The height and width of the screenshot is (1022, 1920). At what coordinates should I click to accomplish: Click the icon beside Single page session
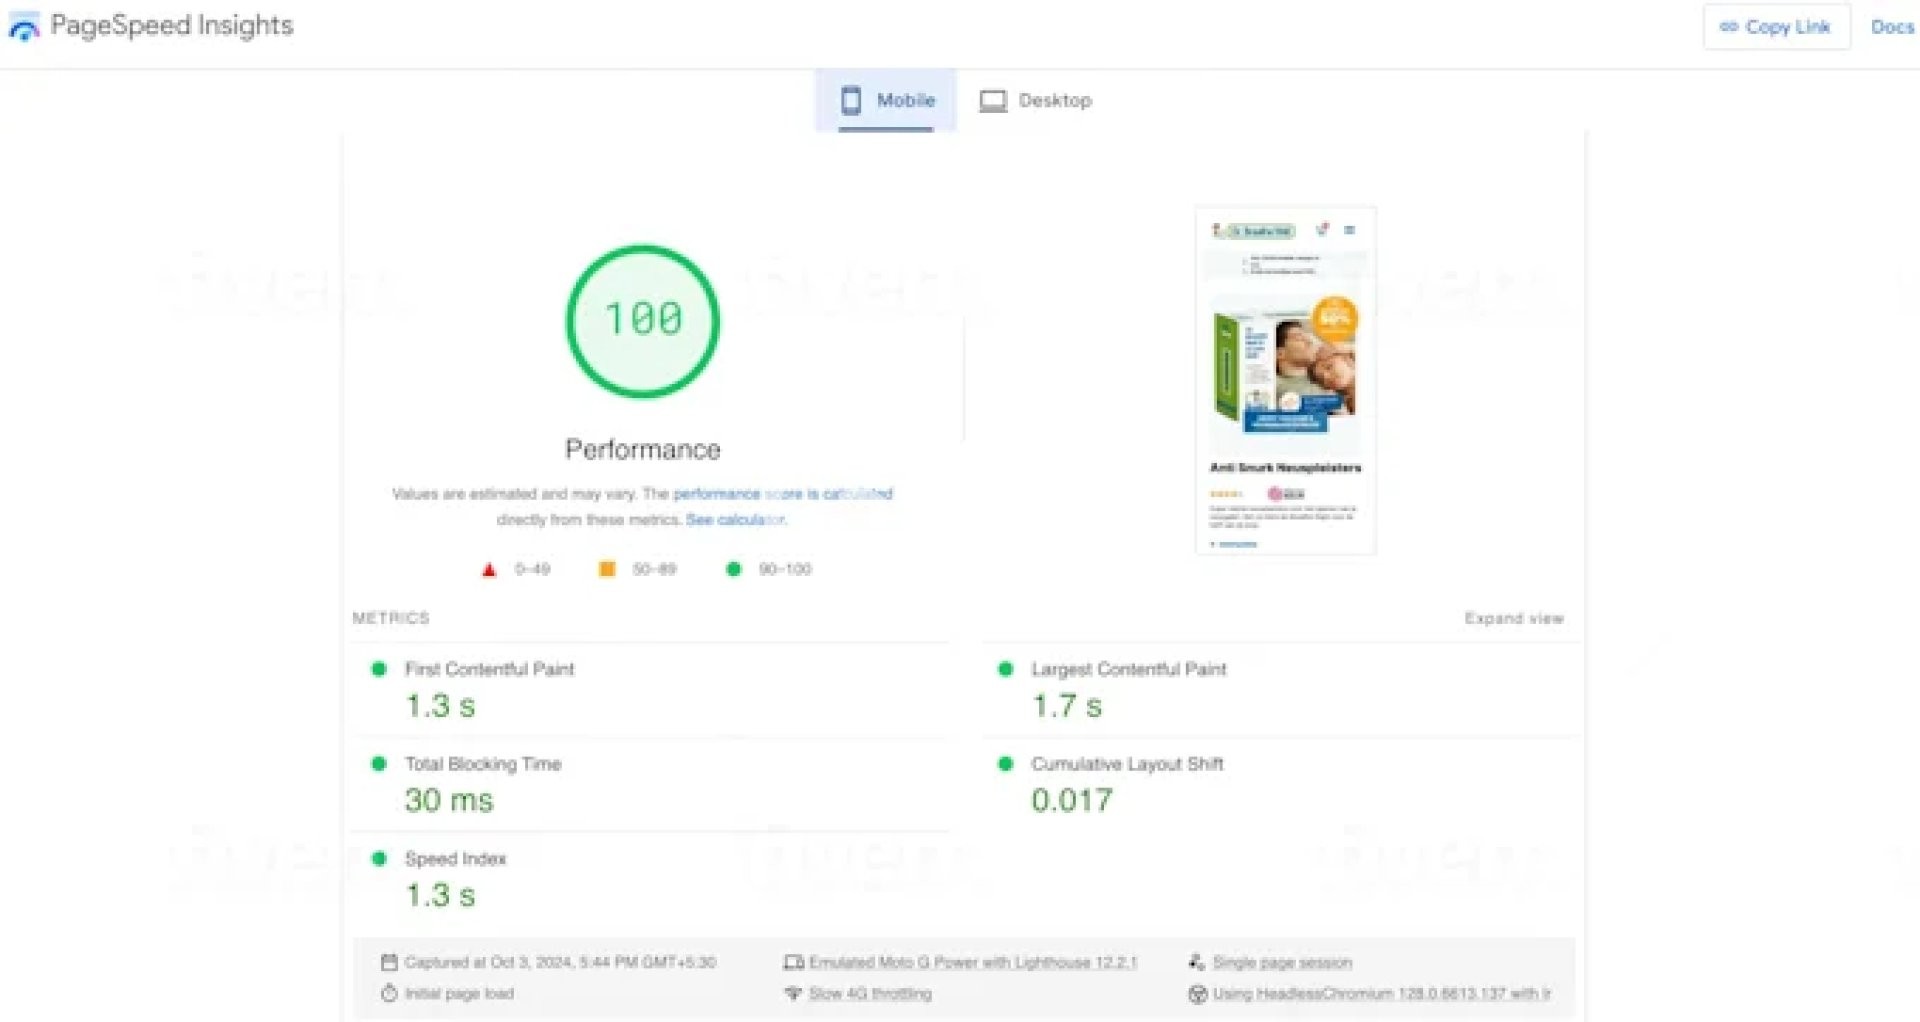point(1196,962)
